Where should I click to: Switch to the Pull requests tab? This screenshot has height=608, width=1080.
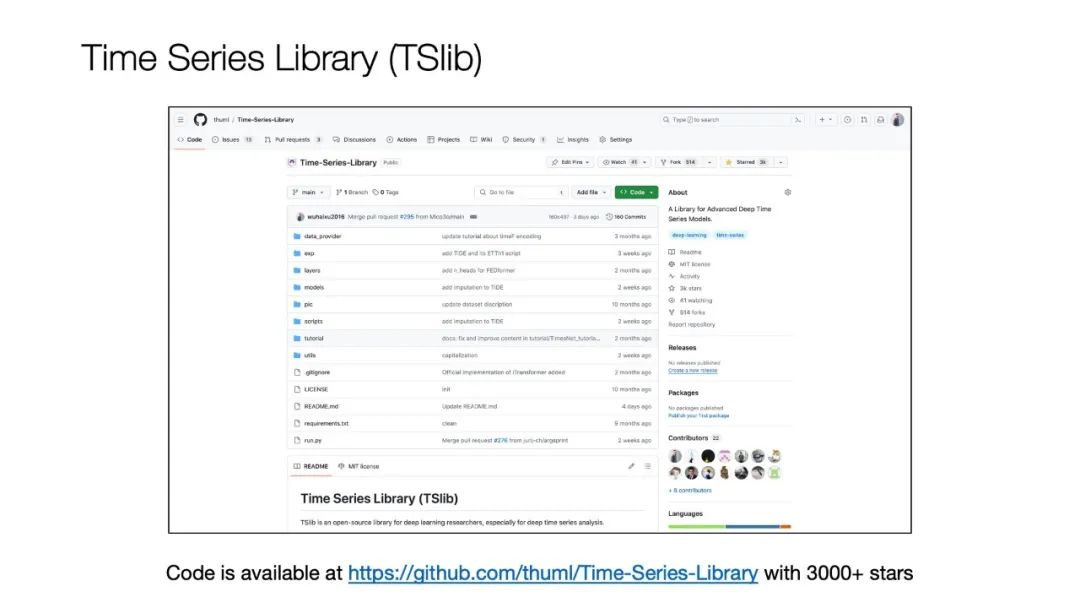[x=293, y=140]
